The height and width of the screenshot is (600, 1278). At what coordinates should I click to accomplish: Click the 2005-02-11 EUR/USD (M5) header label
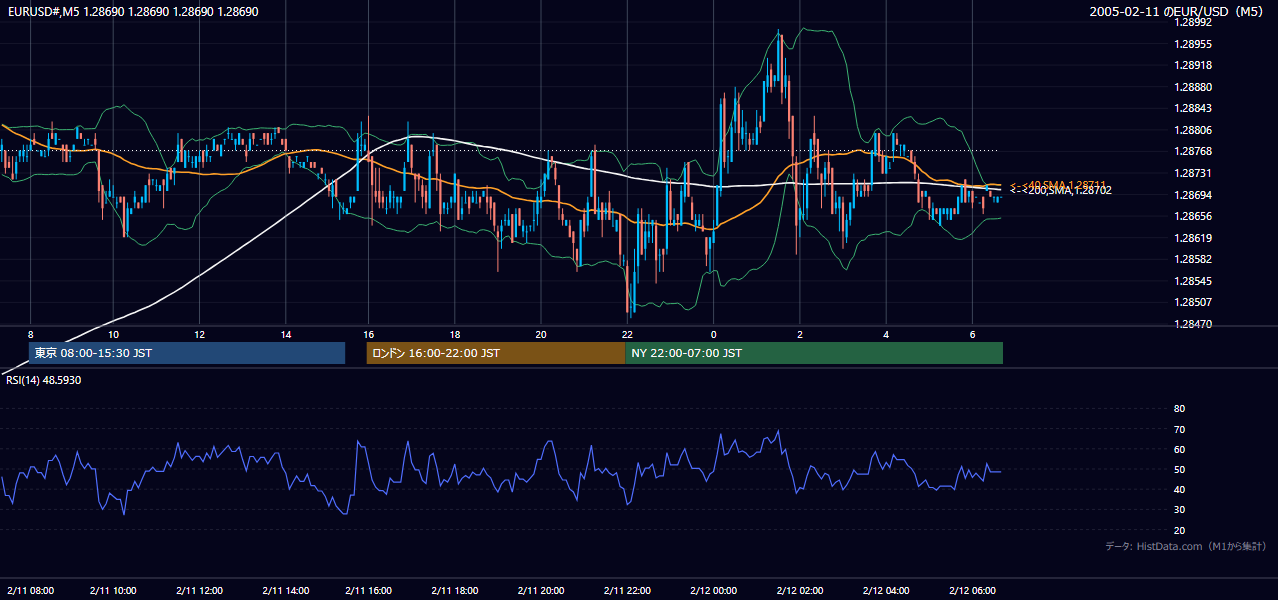coord(1178,12)
